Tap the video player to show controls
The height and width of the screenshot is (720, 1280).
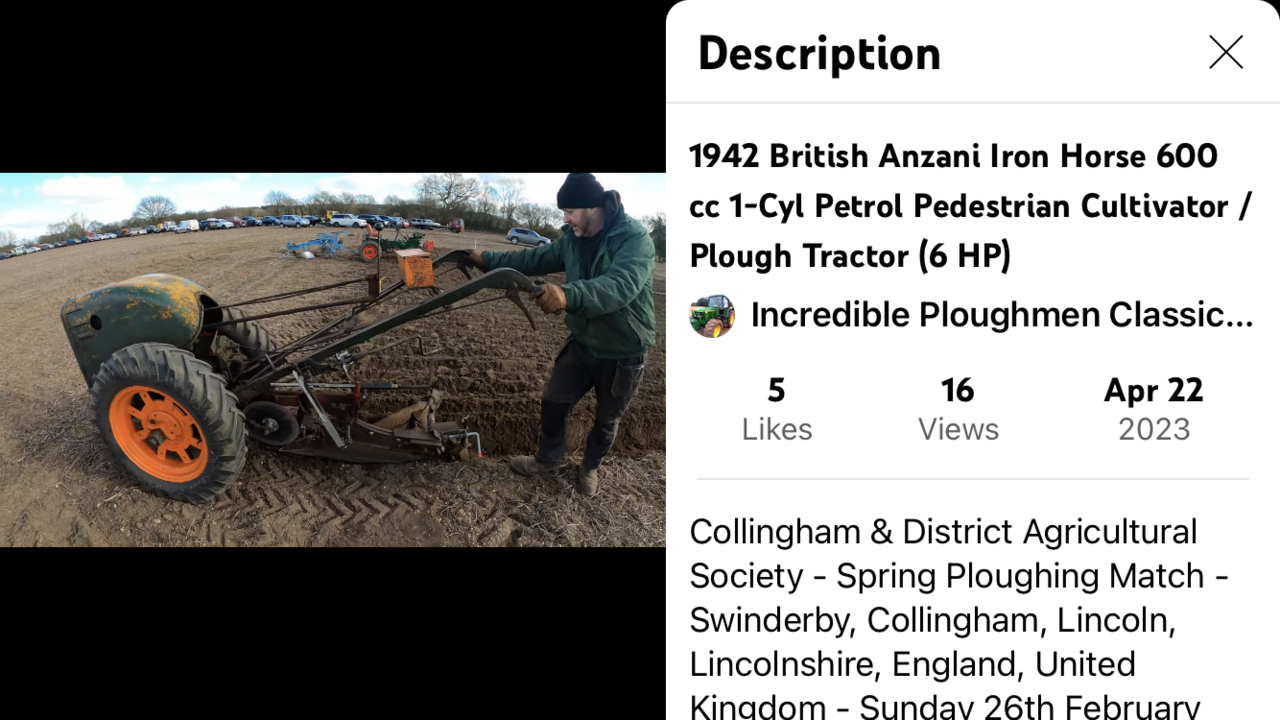tap(333, 360)
